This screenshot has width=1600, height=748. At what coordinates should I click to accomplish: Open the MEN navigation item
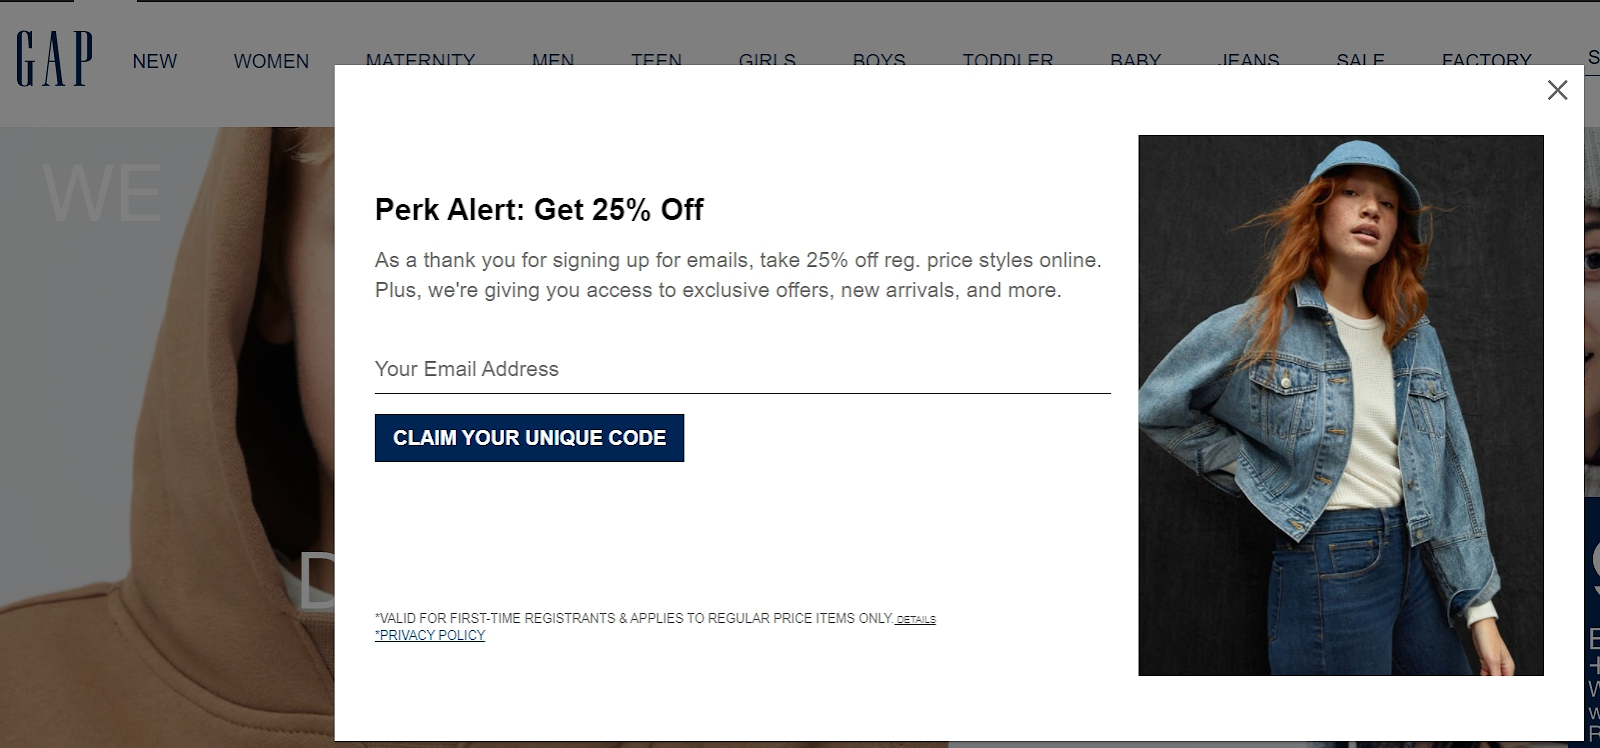(553, 59)
